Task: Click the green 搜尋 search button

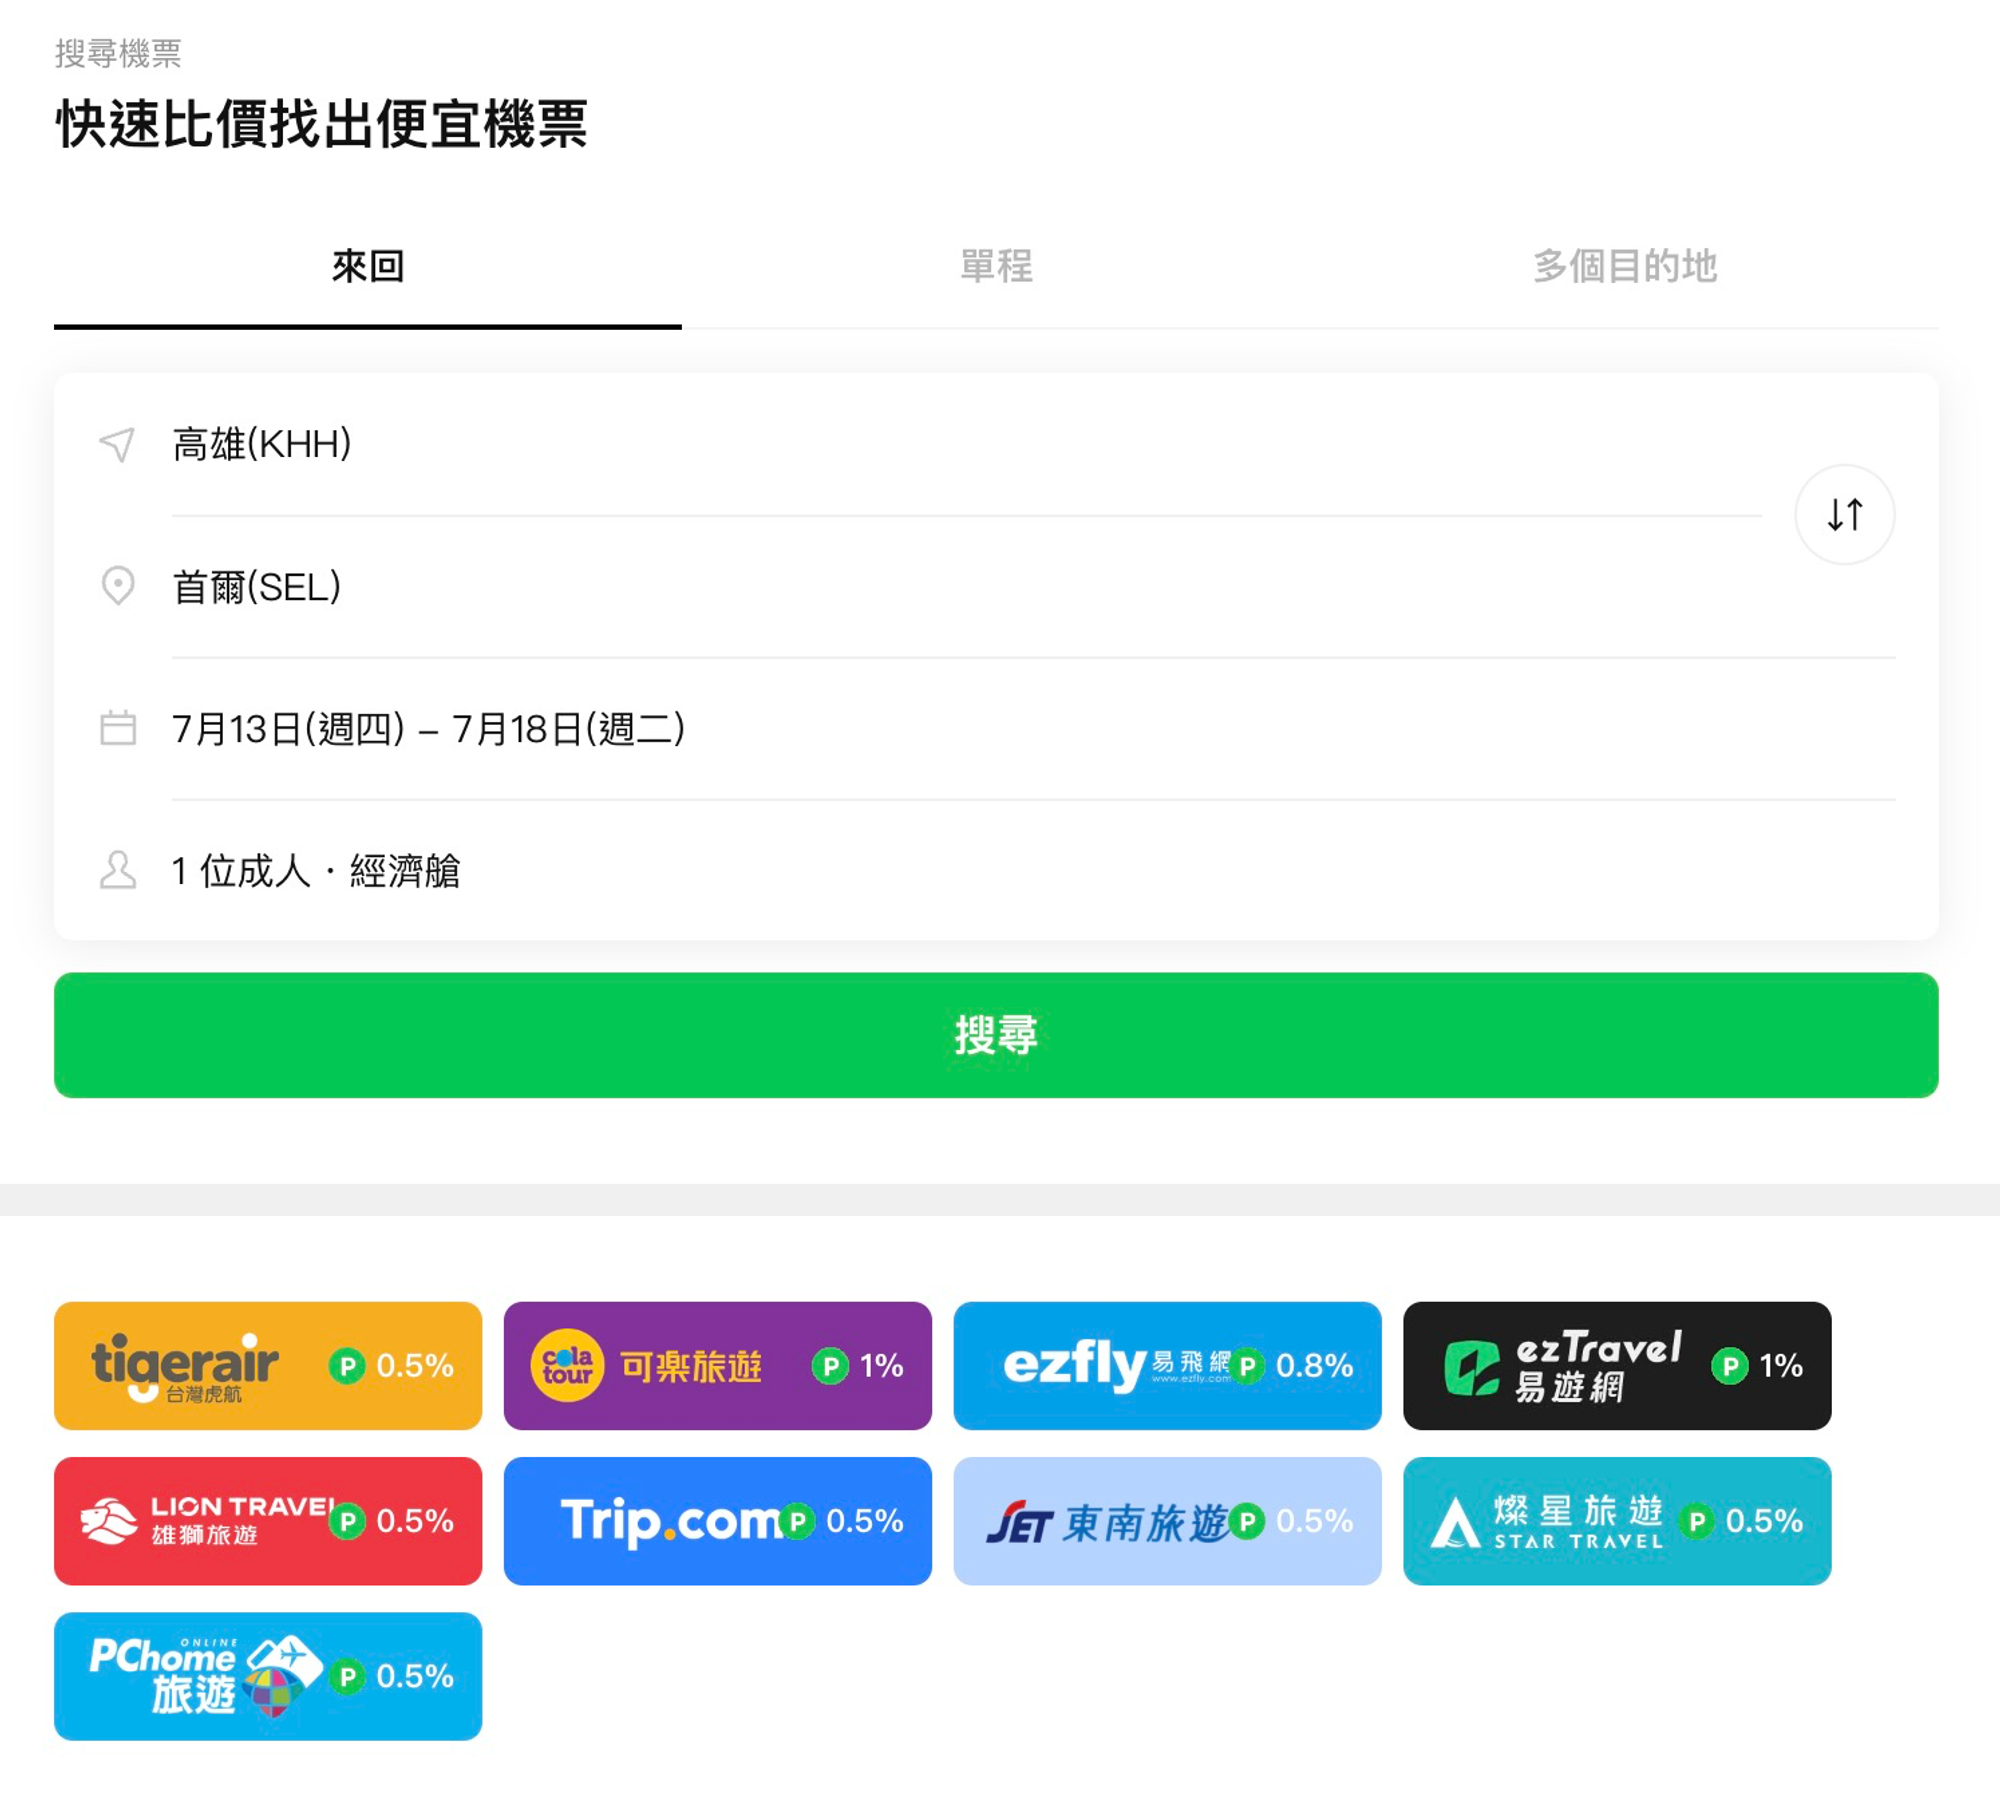Action: coord(996,1035)
